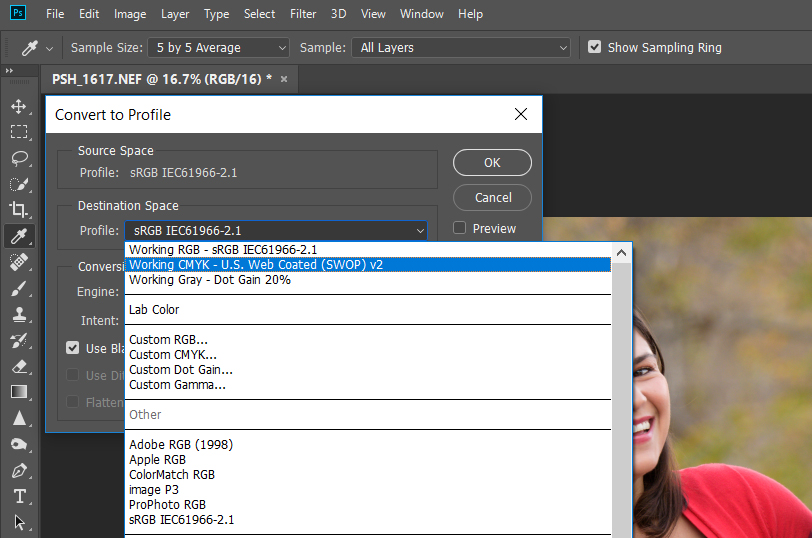This screenshot has width=812, height=538.
Task: Select the Move tool
Action: [x=19, y=106]
